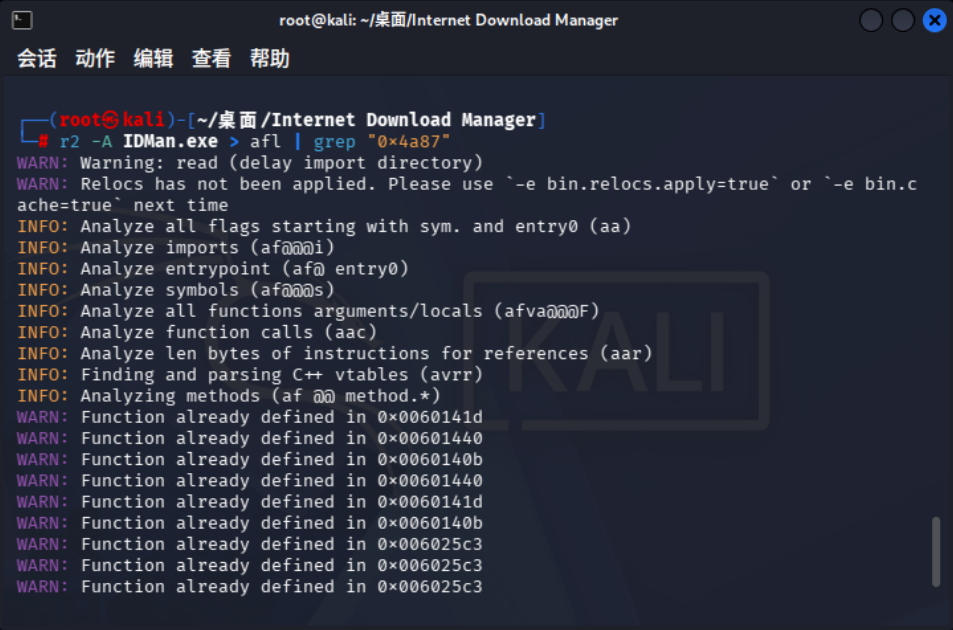This screenshot has width=953, height=630.
Task: Click the blue close window button
Action: (934, 21)
